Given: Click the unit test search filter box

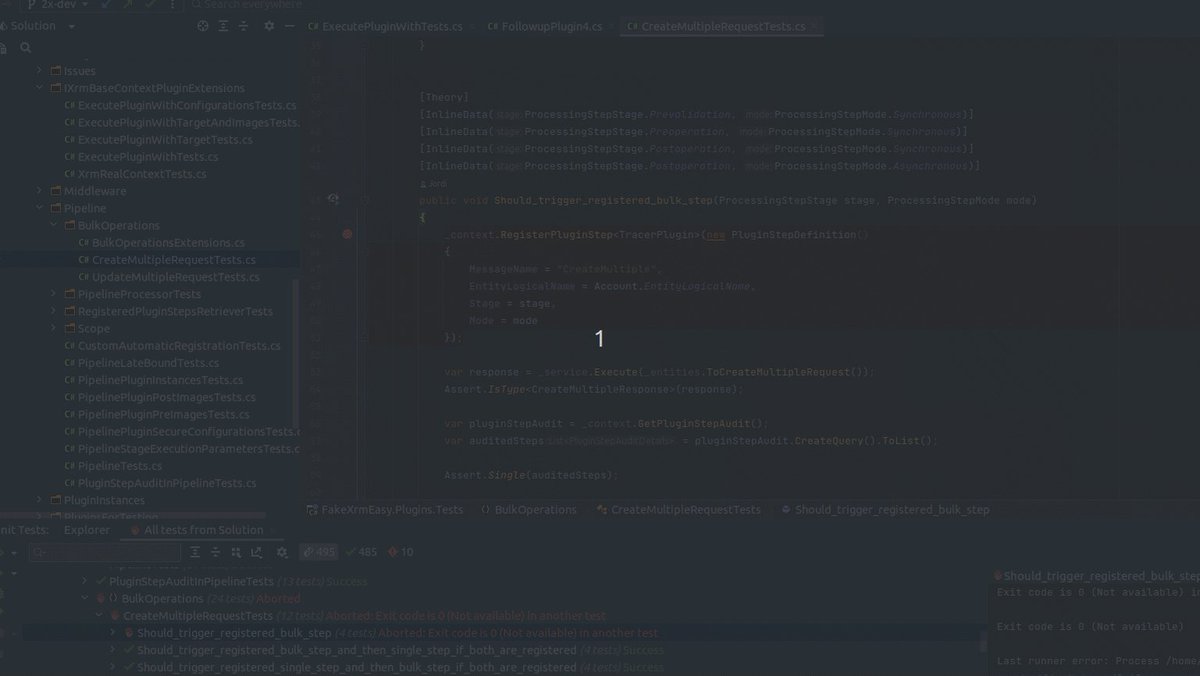Looking at the screenshot, I should click(x=106, y=552).
